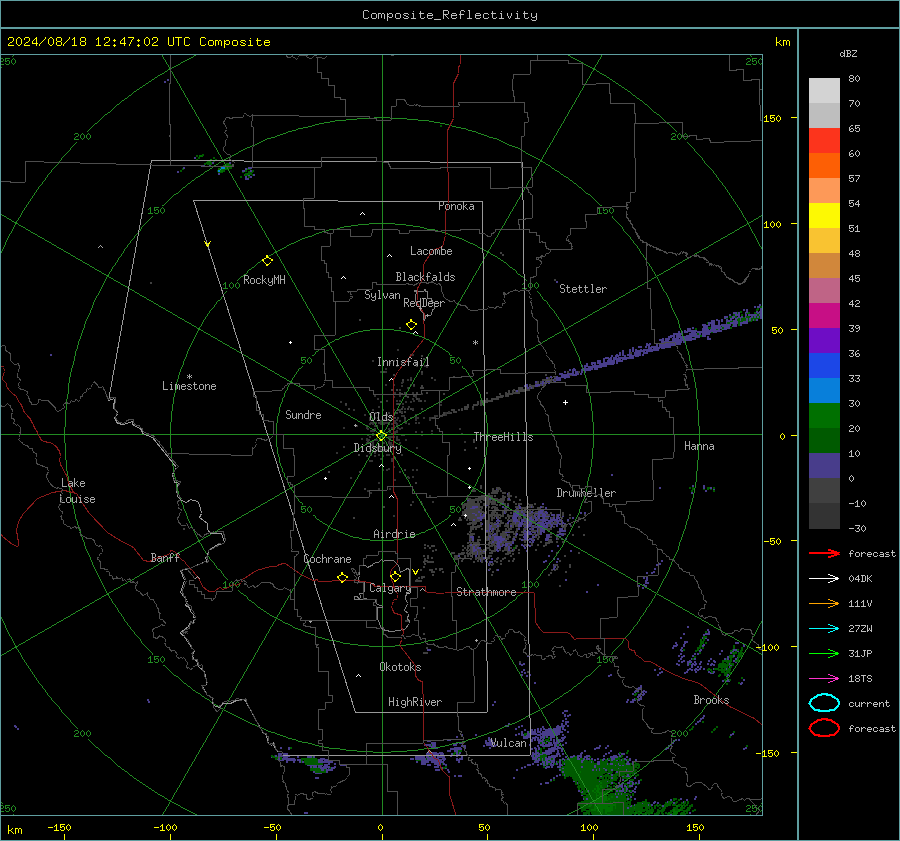Click the 2024/08/18 12:47:02 UTC timestamp

coord(99,42)
